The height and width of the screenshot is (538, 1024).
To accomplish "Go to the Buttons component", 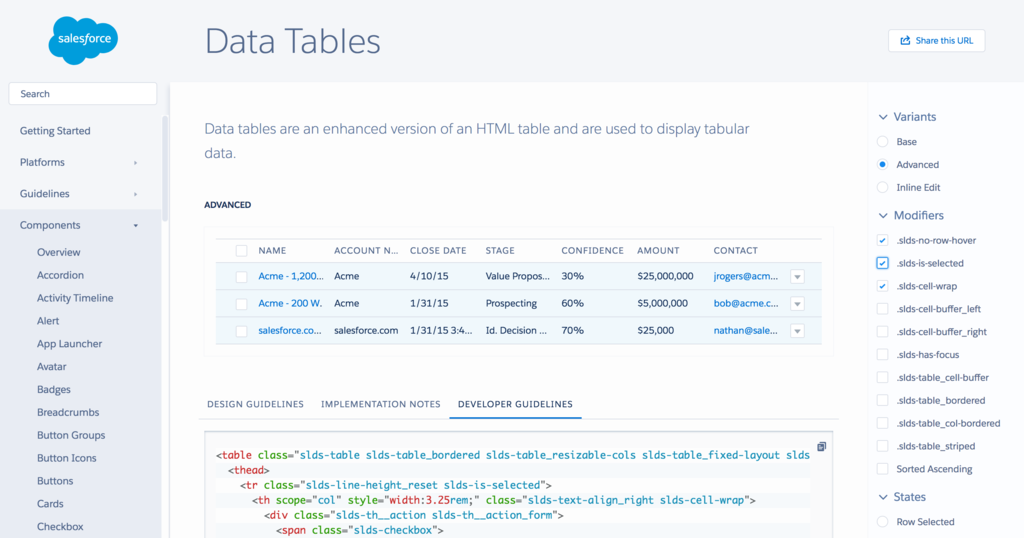I will pyautogui.click(x=55, y=481).
